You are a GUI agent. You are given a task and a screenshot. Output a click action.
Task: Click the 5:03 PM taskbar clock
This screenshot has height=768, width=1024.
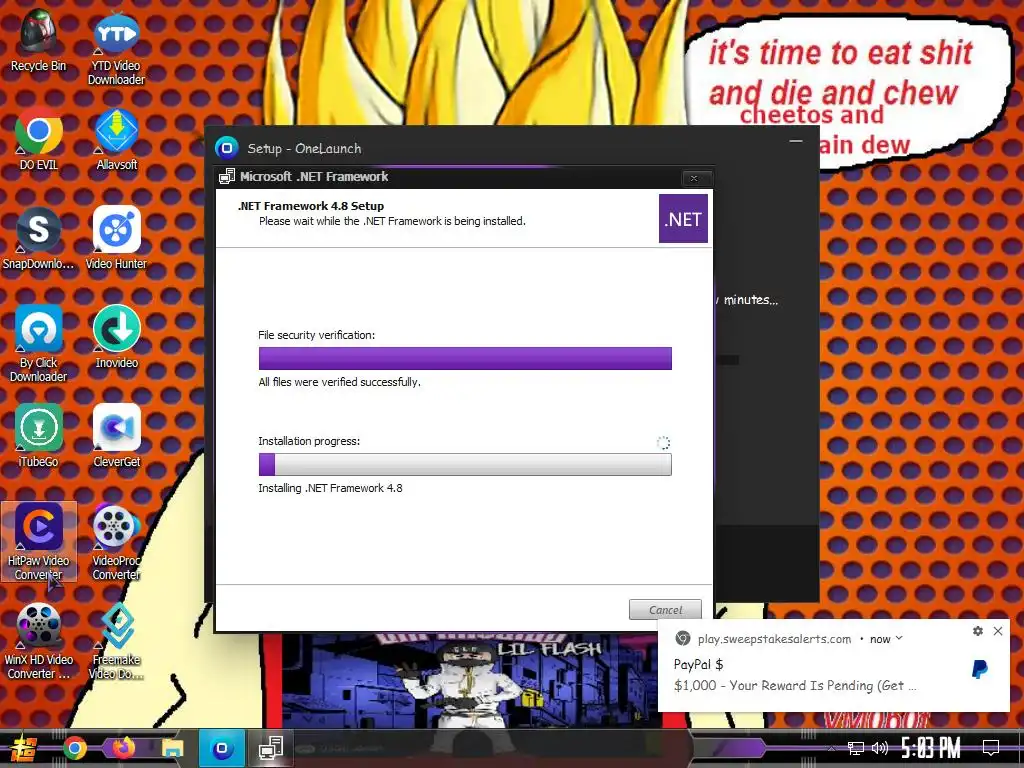[931, 748]
